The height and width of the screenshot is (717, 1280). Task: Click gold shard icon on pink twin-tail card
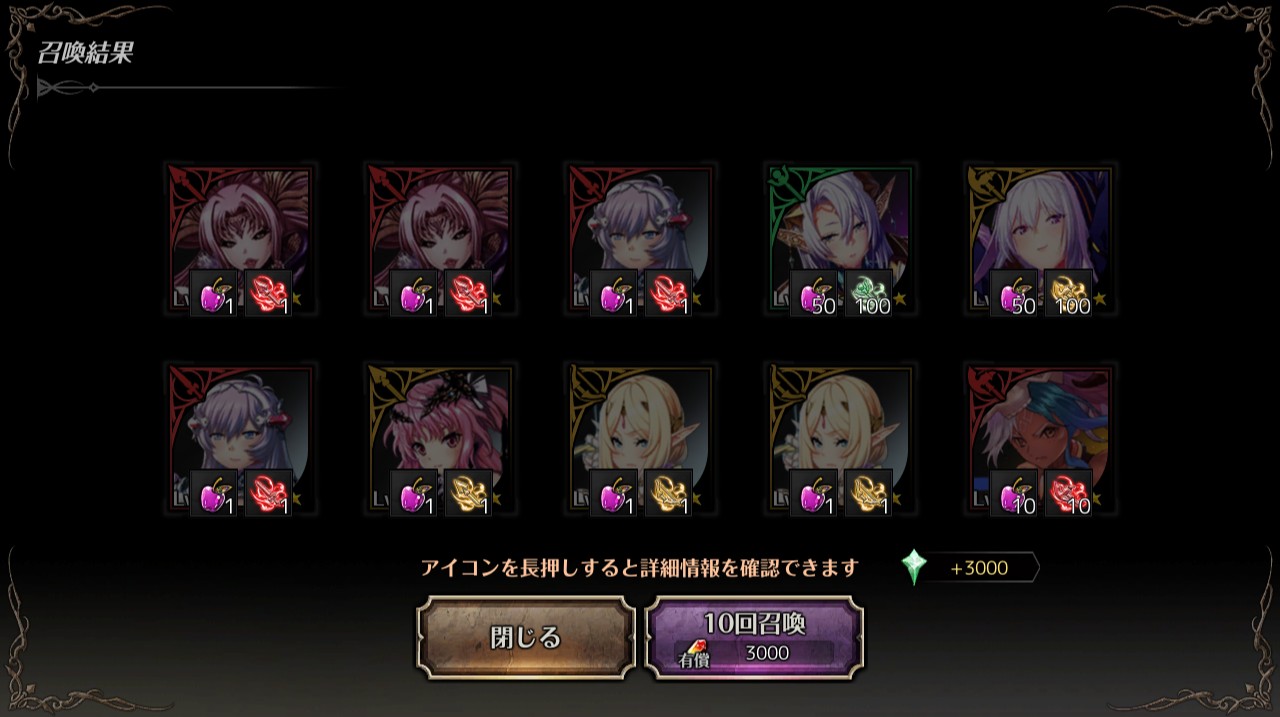click(x=469, y=494)
